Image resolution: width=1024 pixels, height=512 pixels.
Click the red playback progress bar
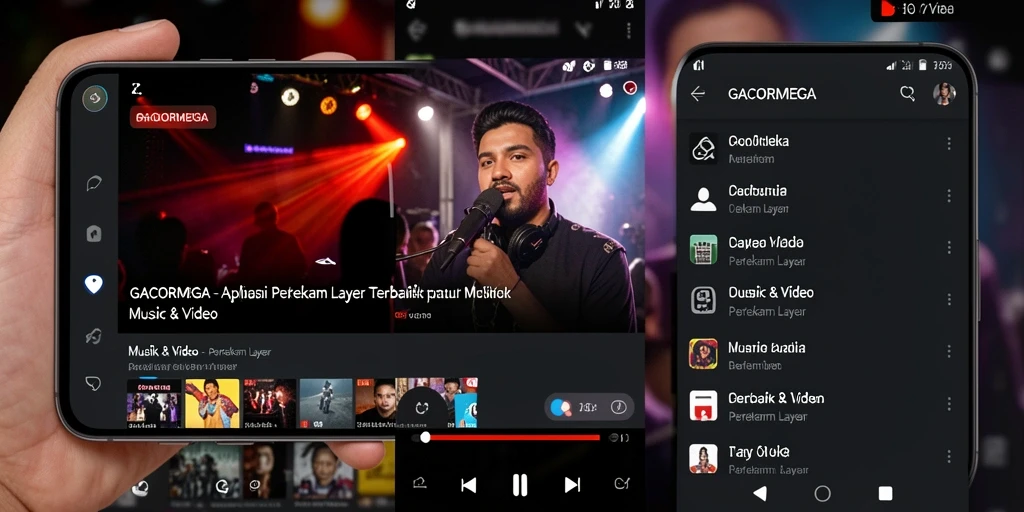click(513, 438)
